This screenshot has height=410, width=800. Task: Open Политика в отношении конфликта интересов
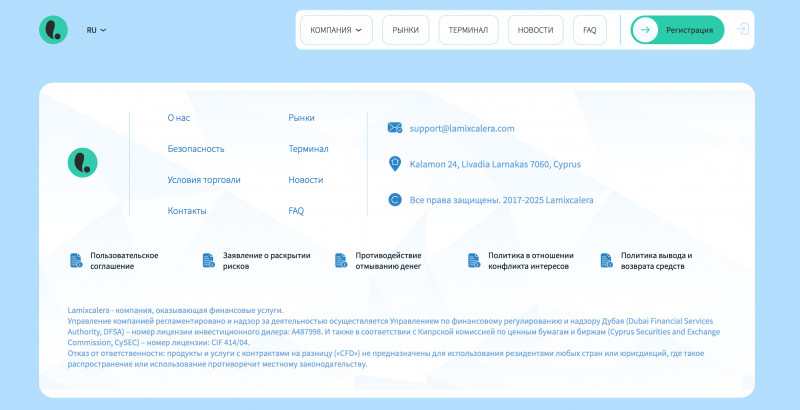tap(531, 261)
